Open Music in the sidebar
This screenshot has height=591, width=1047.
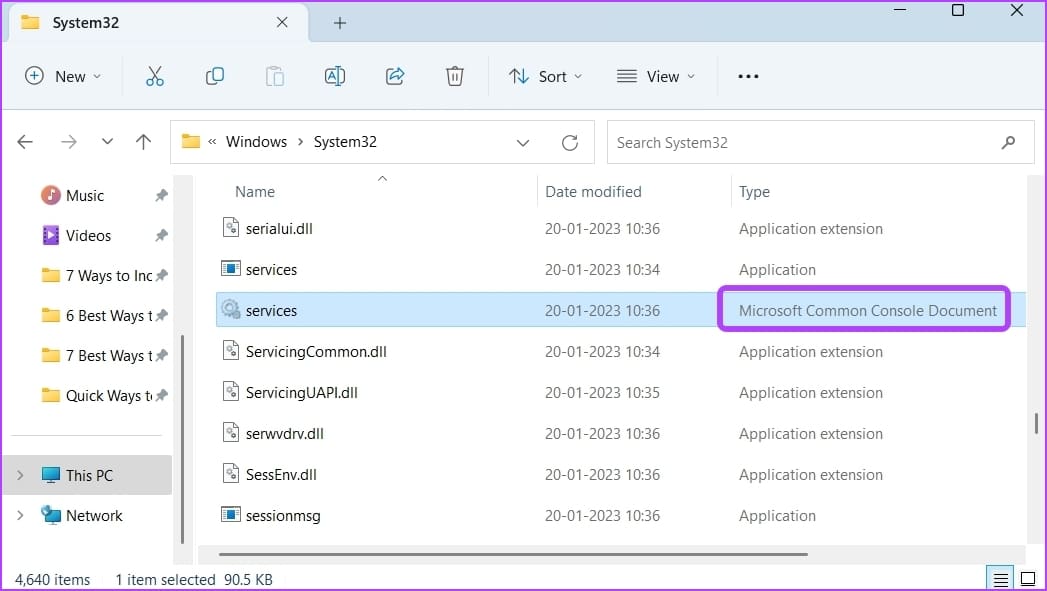(85, 196)
